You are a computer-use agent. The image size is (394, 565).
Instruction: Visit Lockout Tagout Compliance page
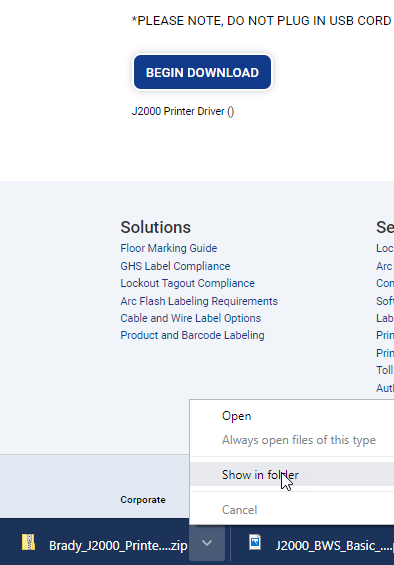(187, 283)
